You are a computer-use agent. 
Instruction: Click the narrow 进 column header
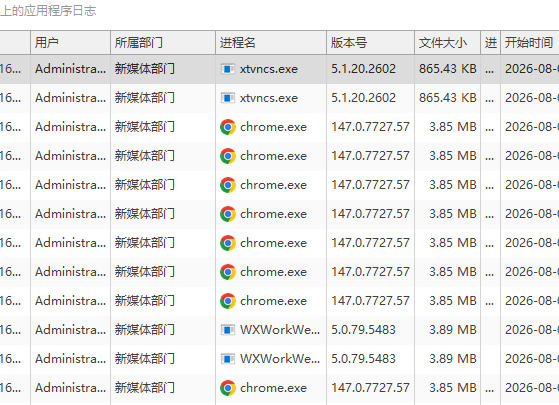(491, 43)
